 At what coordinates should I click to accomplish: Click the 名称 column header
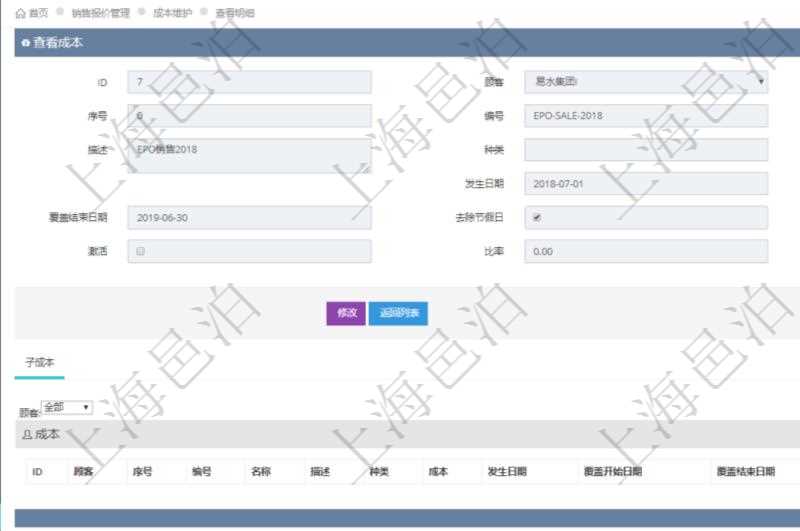point(261,472)
